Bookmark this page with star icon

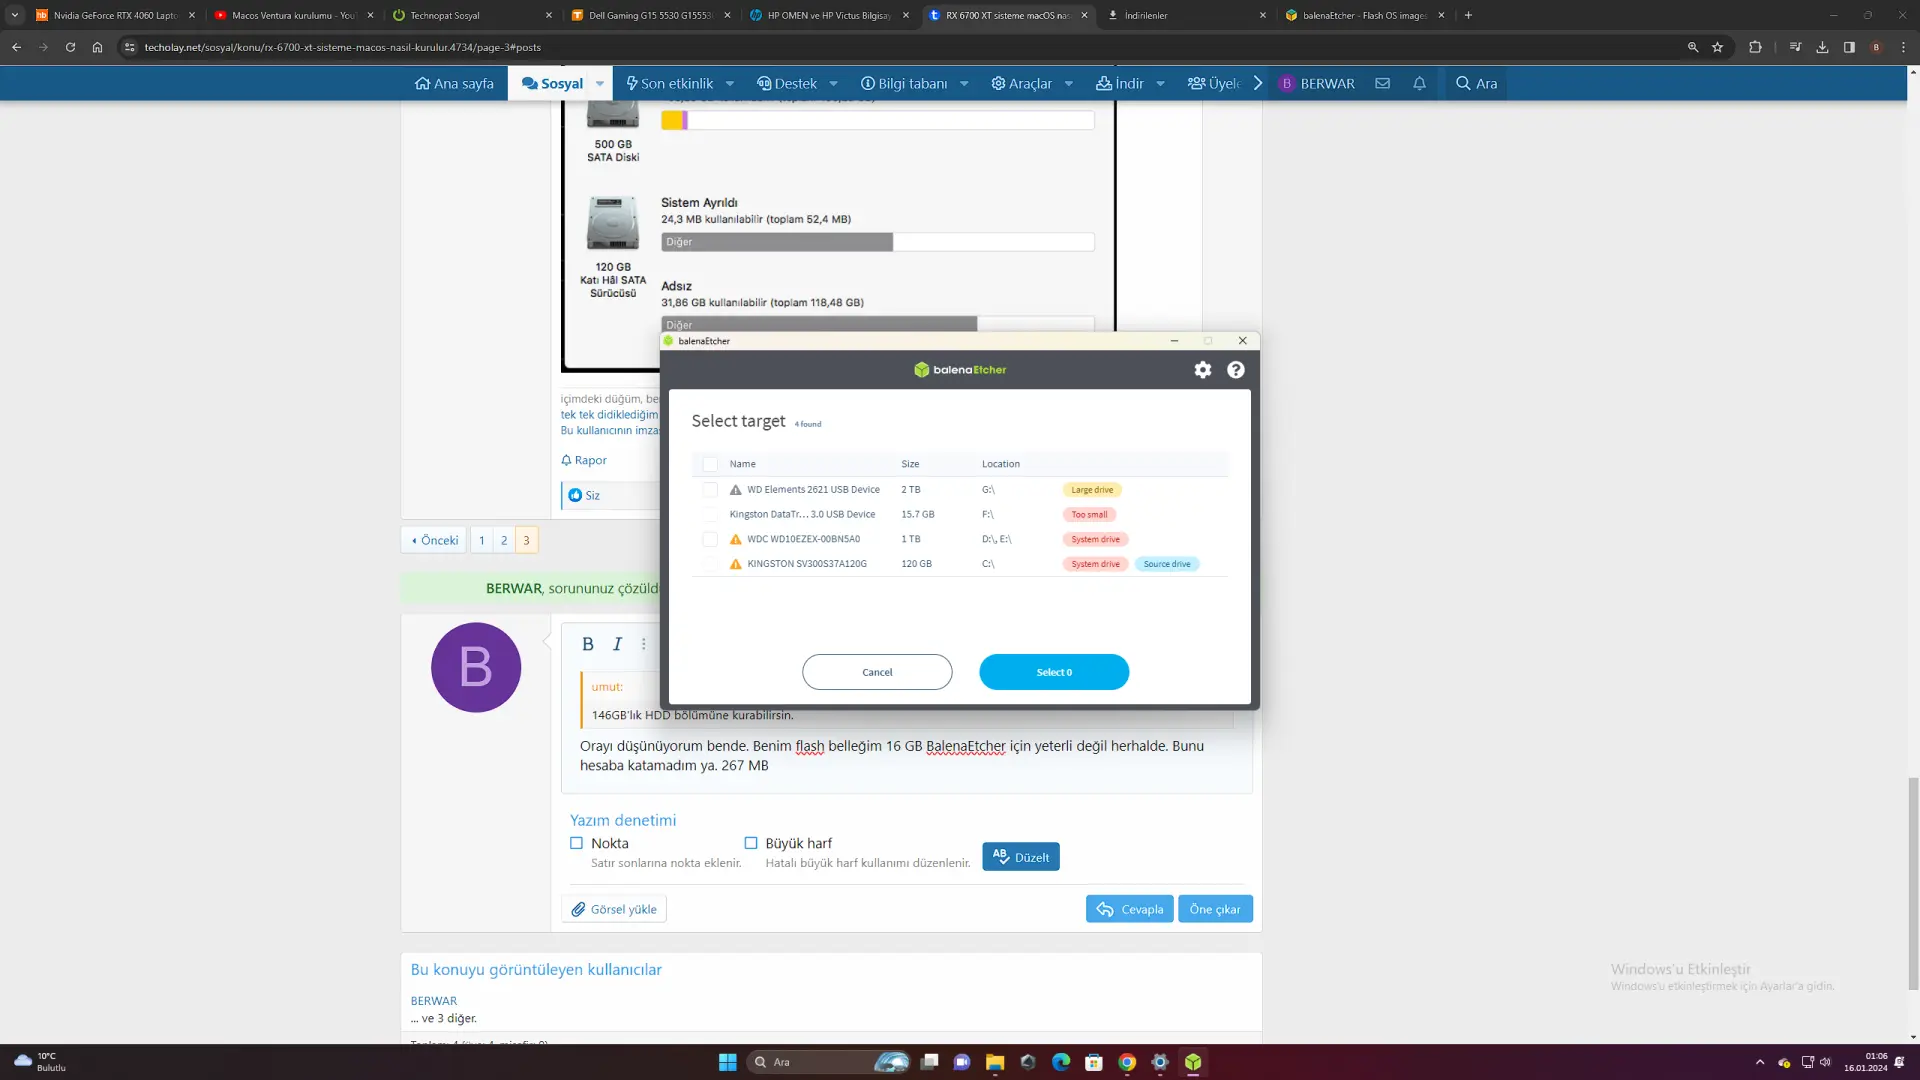tap(1718, 47)
